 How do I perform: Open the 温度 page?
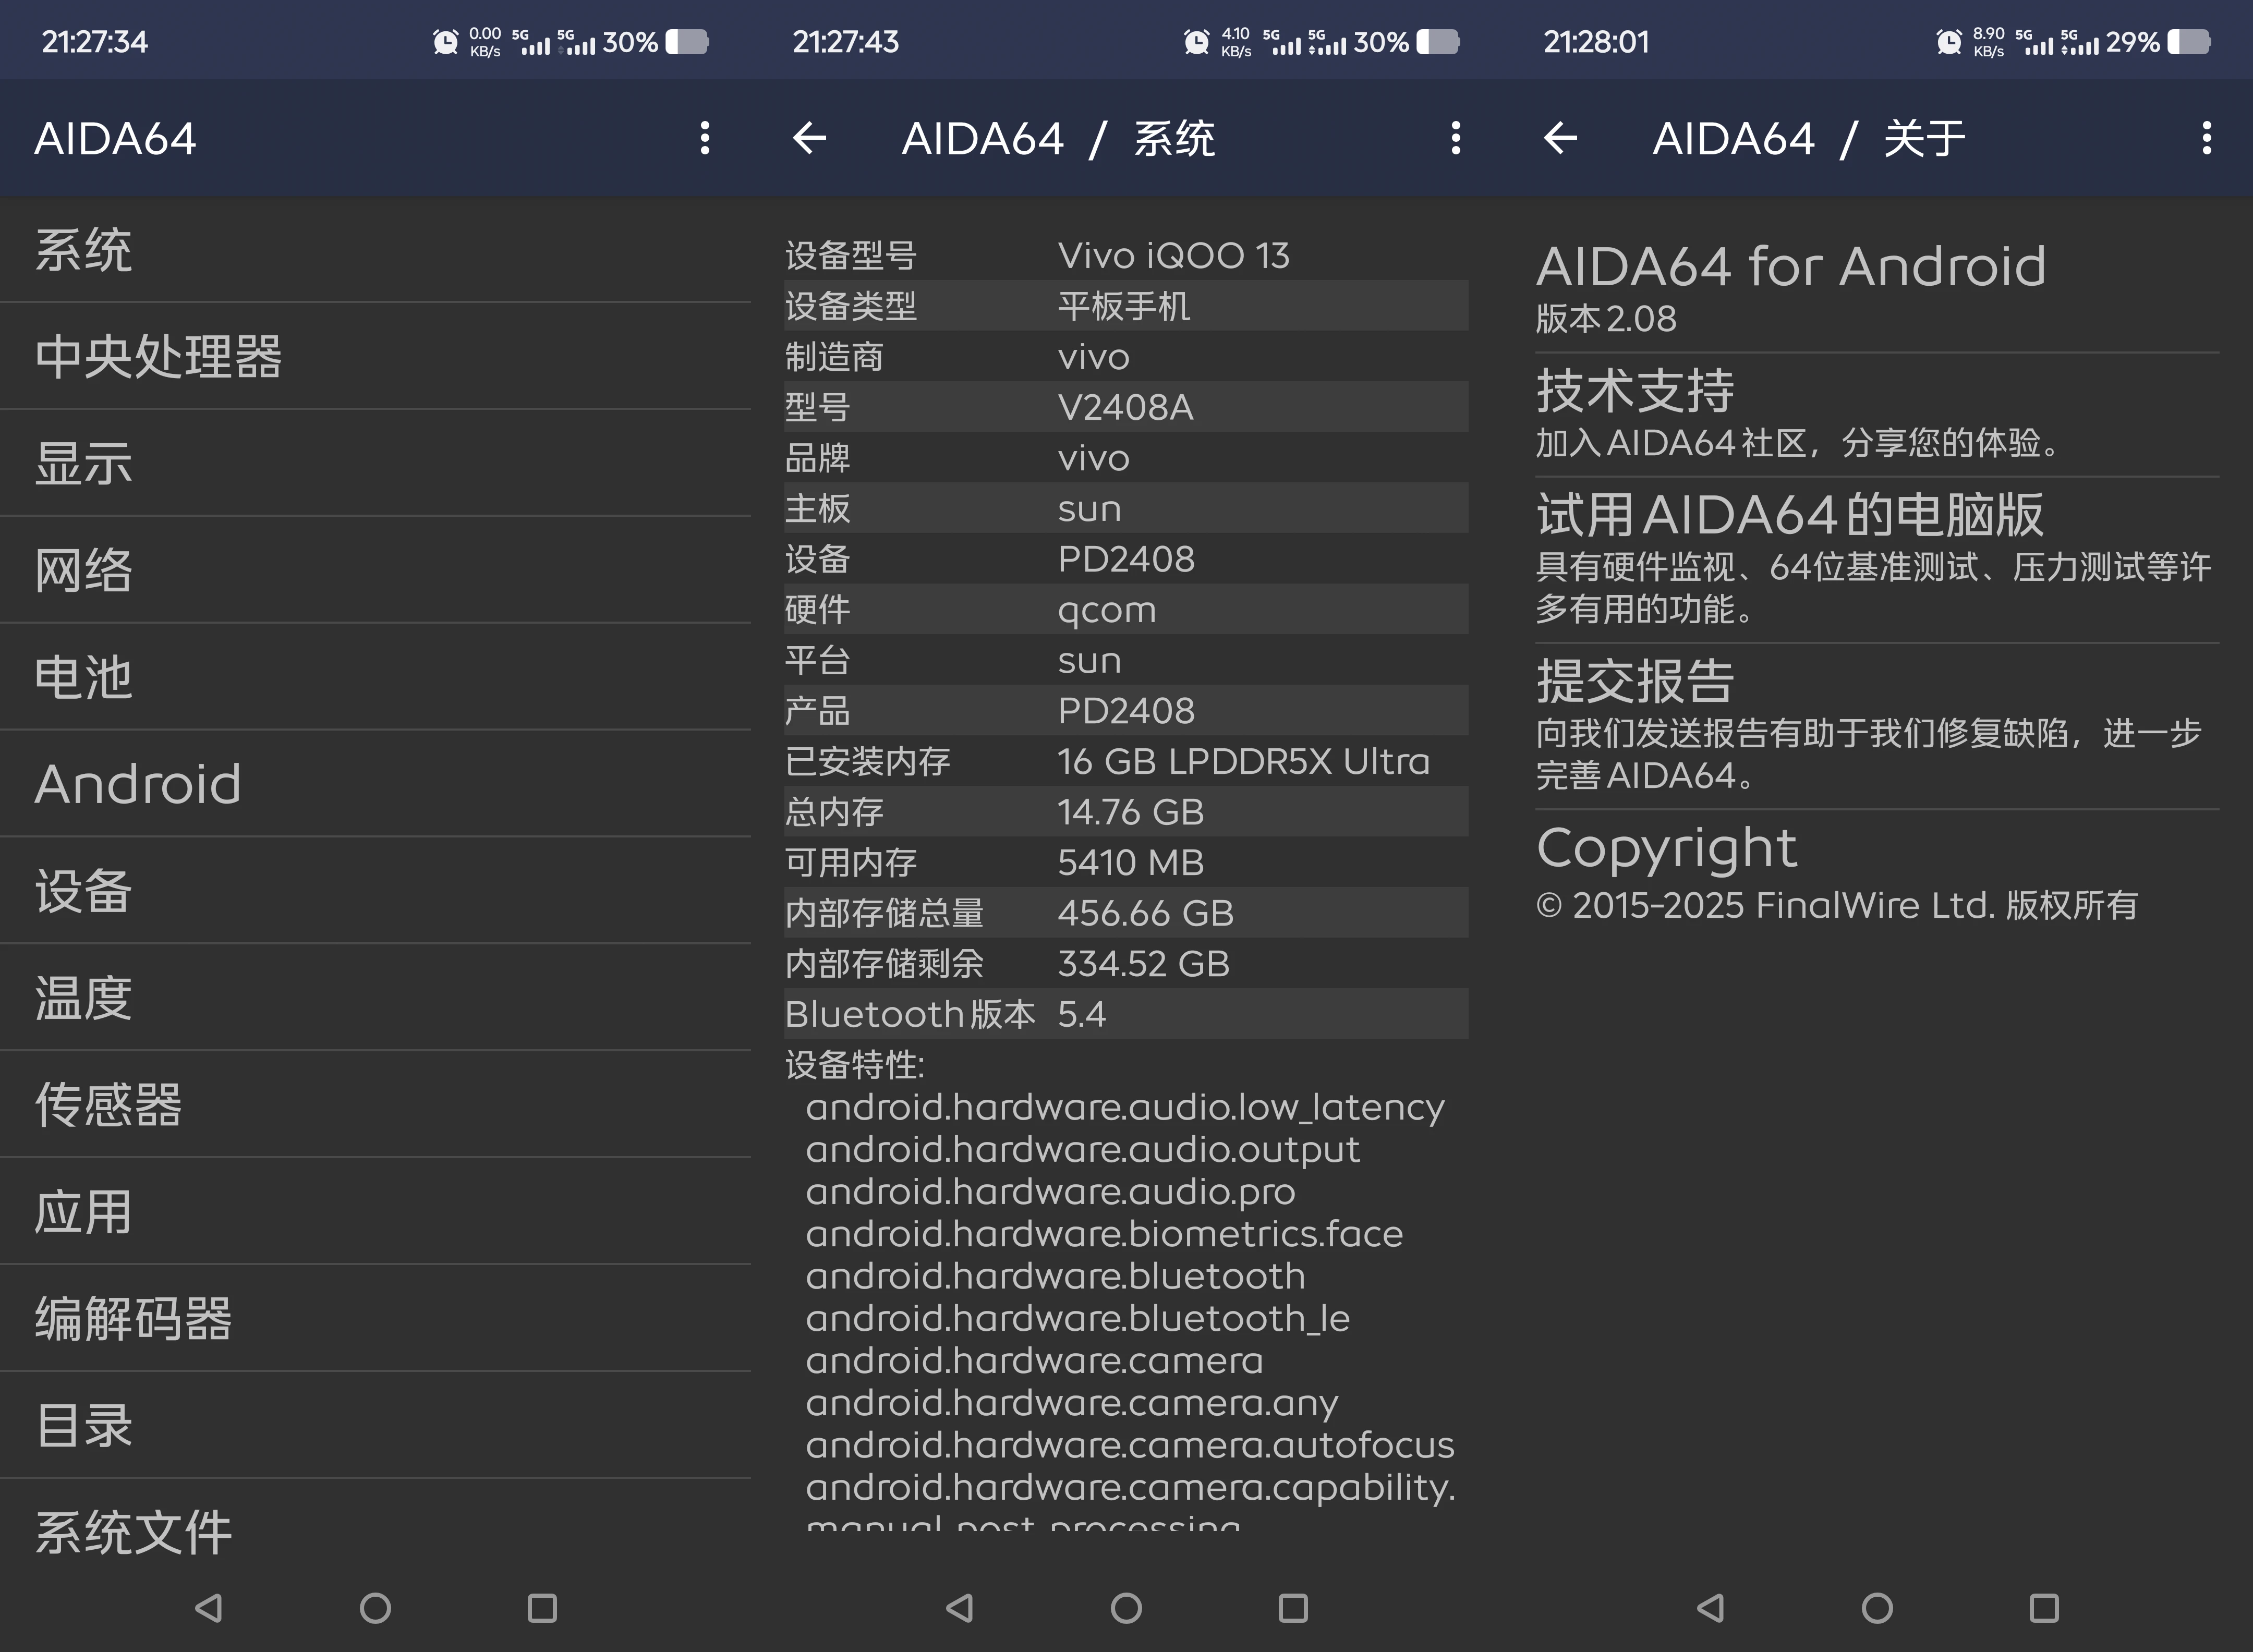coord(375,998)
